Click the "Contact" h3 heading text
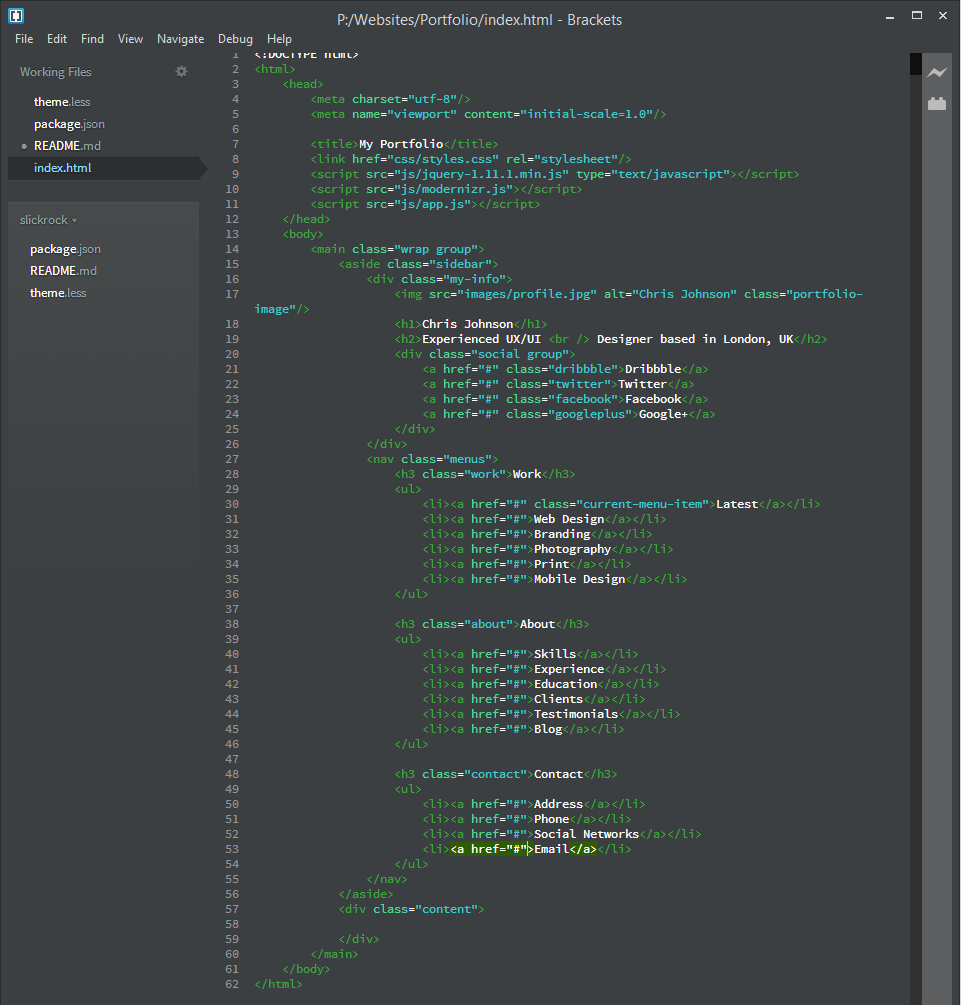 coord(558,774)
